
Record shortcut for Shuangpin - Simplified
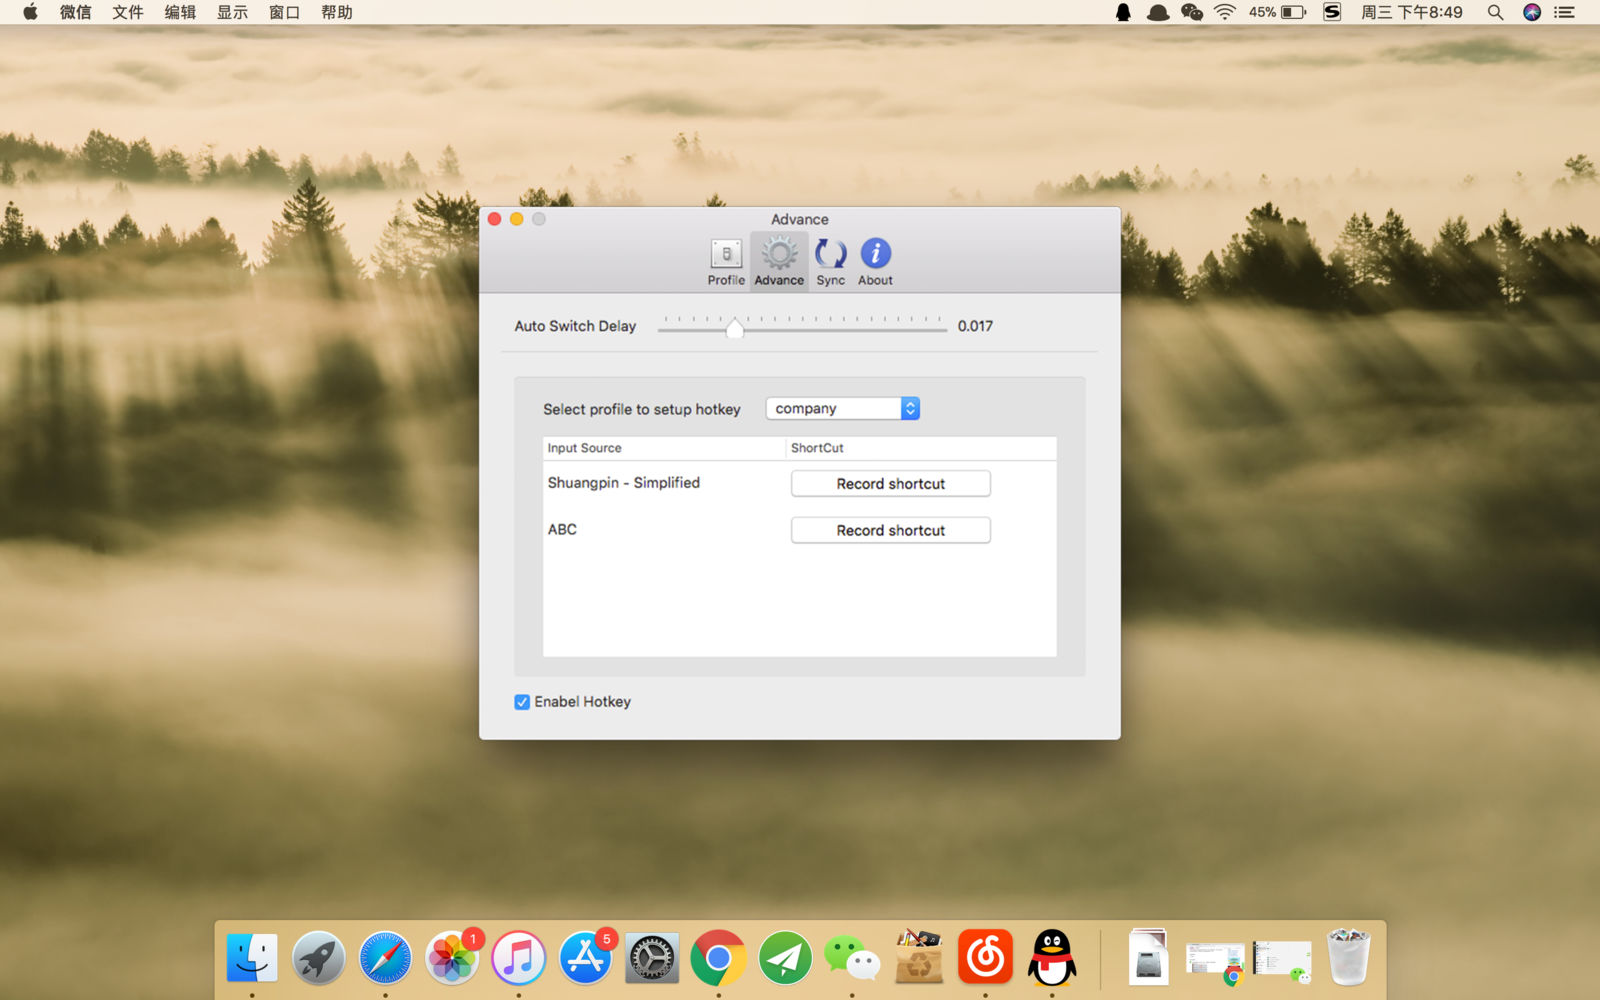click(x=891, y=483)
